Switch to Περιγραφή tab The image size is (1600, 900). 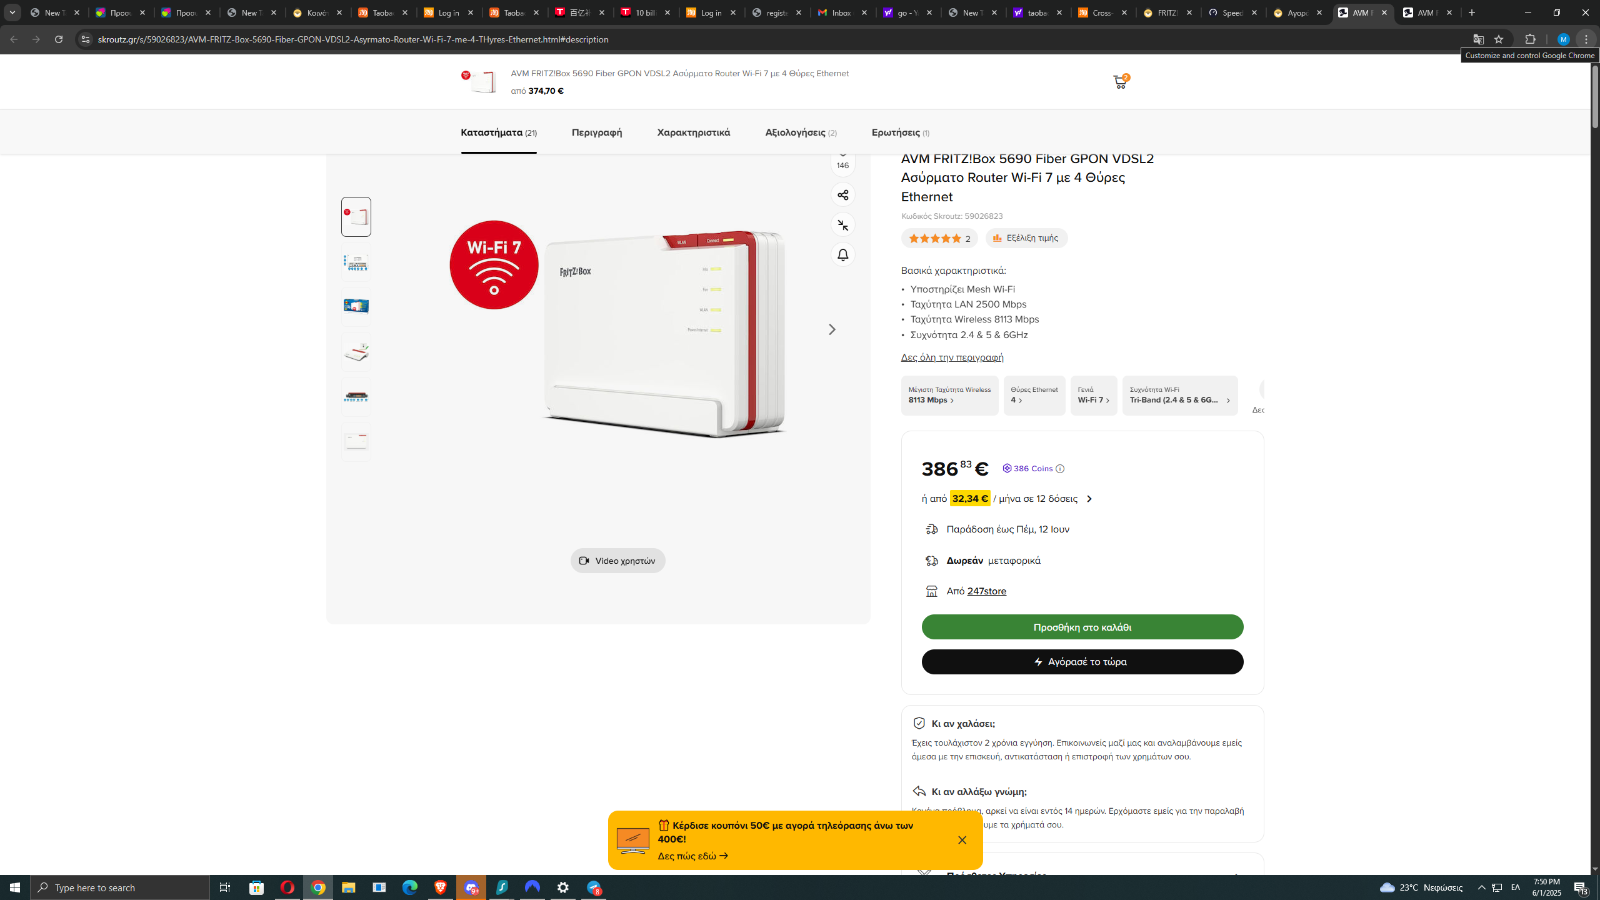[597, 132]
